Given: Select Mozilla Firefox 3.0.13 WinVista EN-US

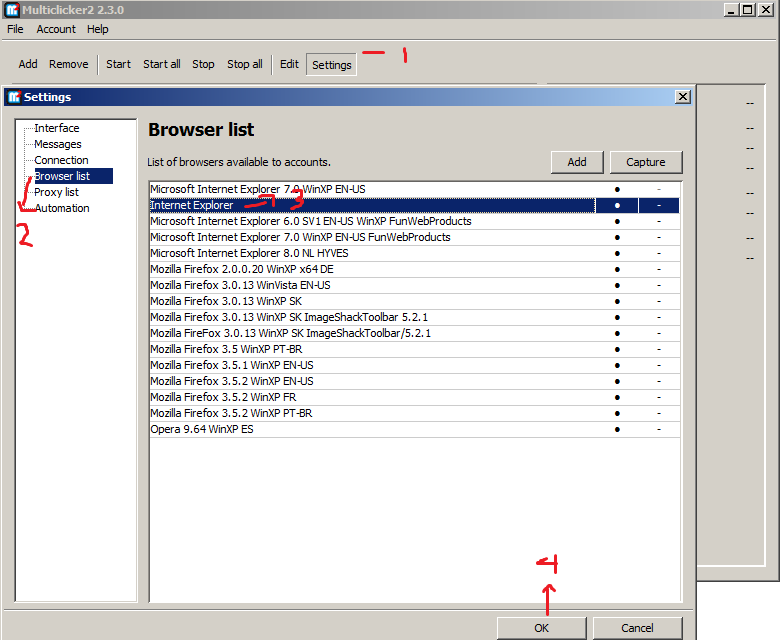Looking at the screenshot, I should point(415,285).
